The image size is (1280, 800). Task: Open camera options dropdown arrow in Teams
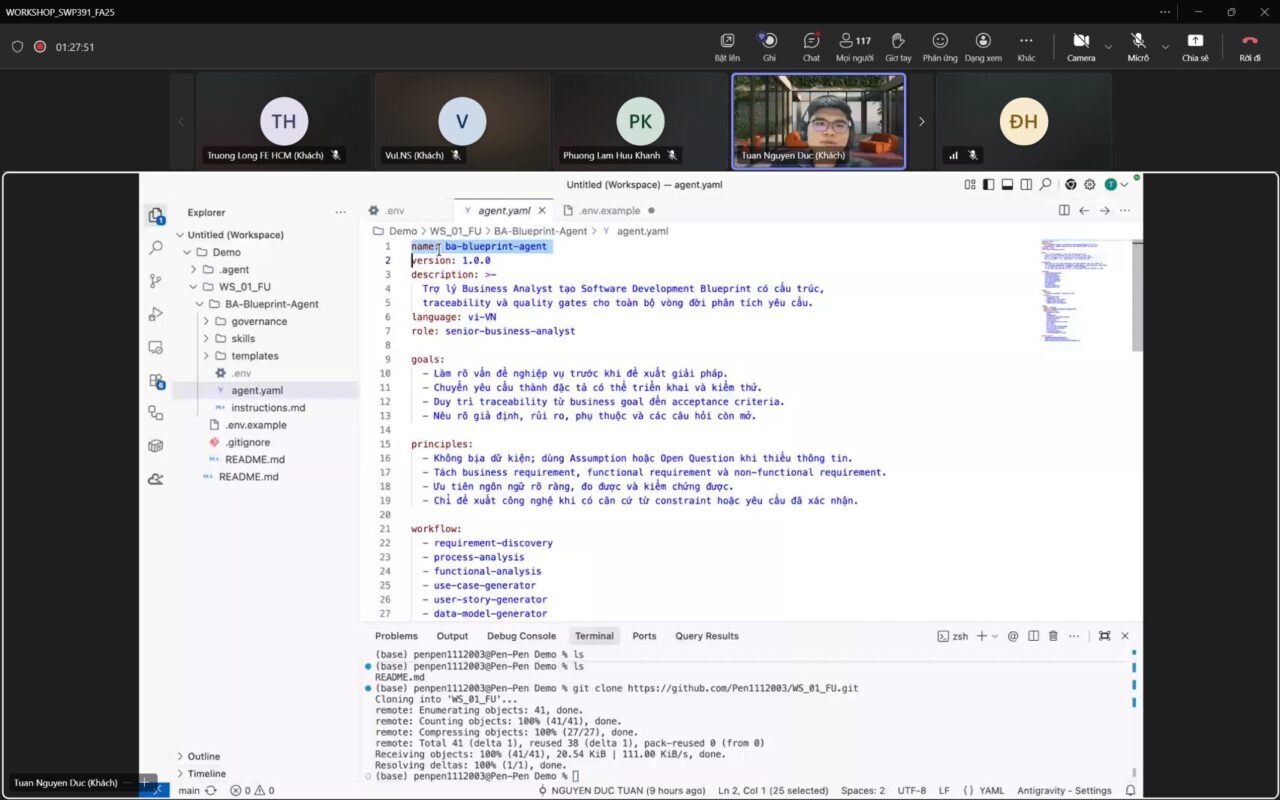[1108, 47]
